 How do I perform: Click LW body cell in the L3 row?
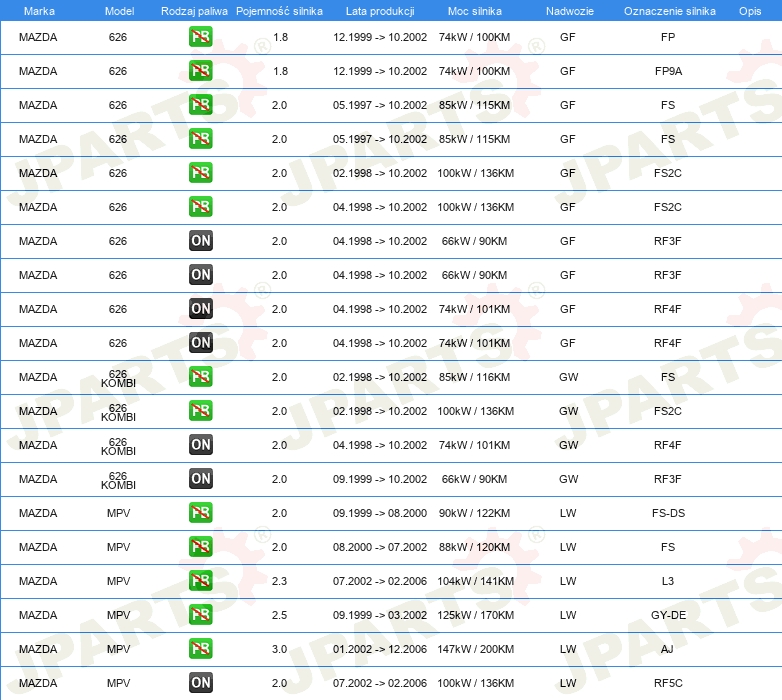coord(568,581)
